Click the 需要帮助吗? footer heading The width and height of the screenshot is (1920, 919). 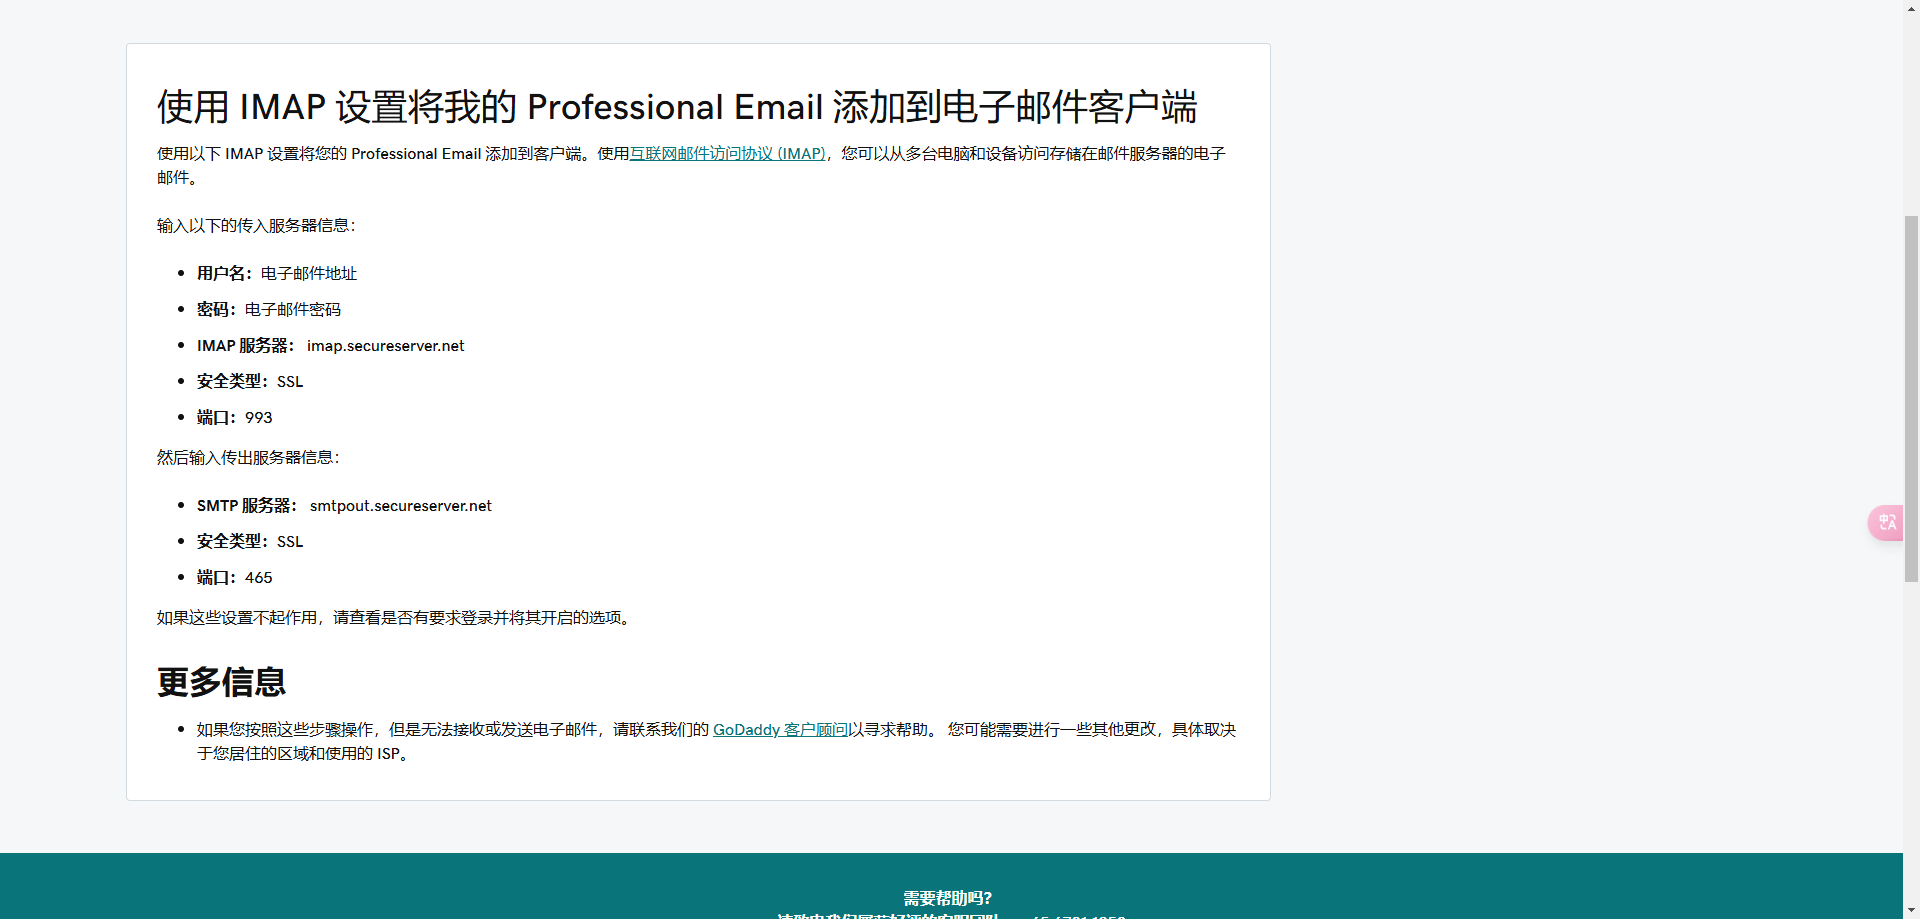point(948,898)
